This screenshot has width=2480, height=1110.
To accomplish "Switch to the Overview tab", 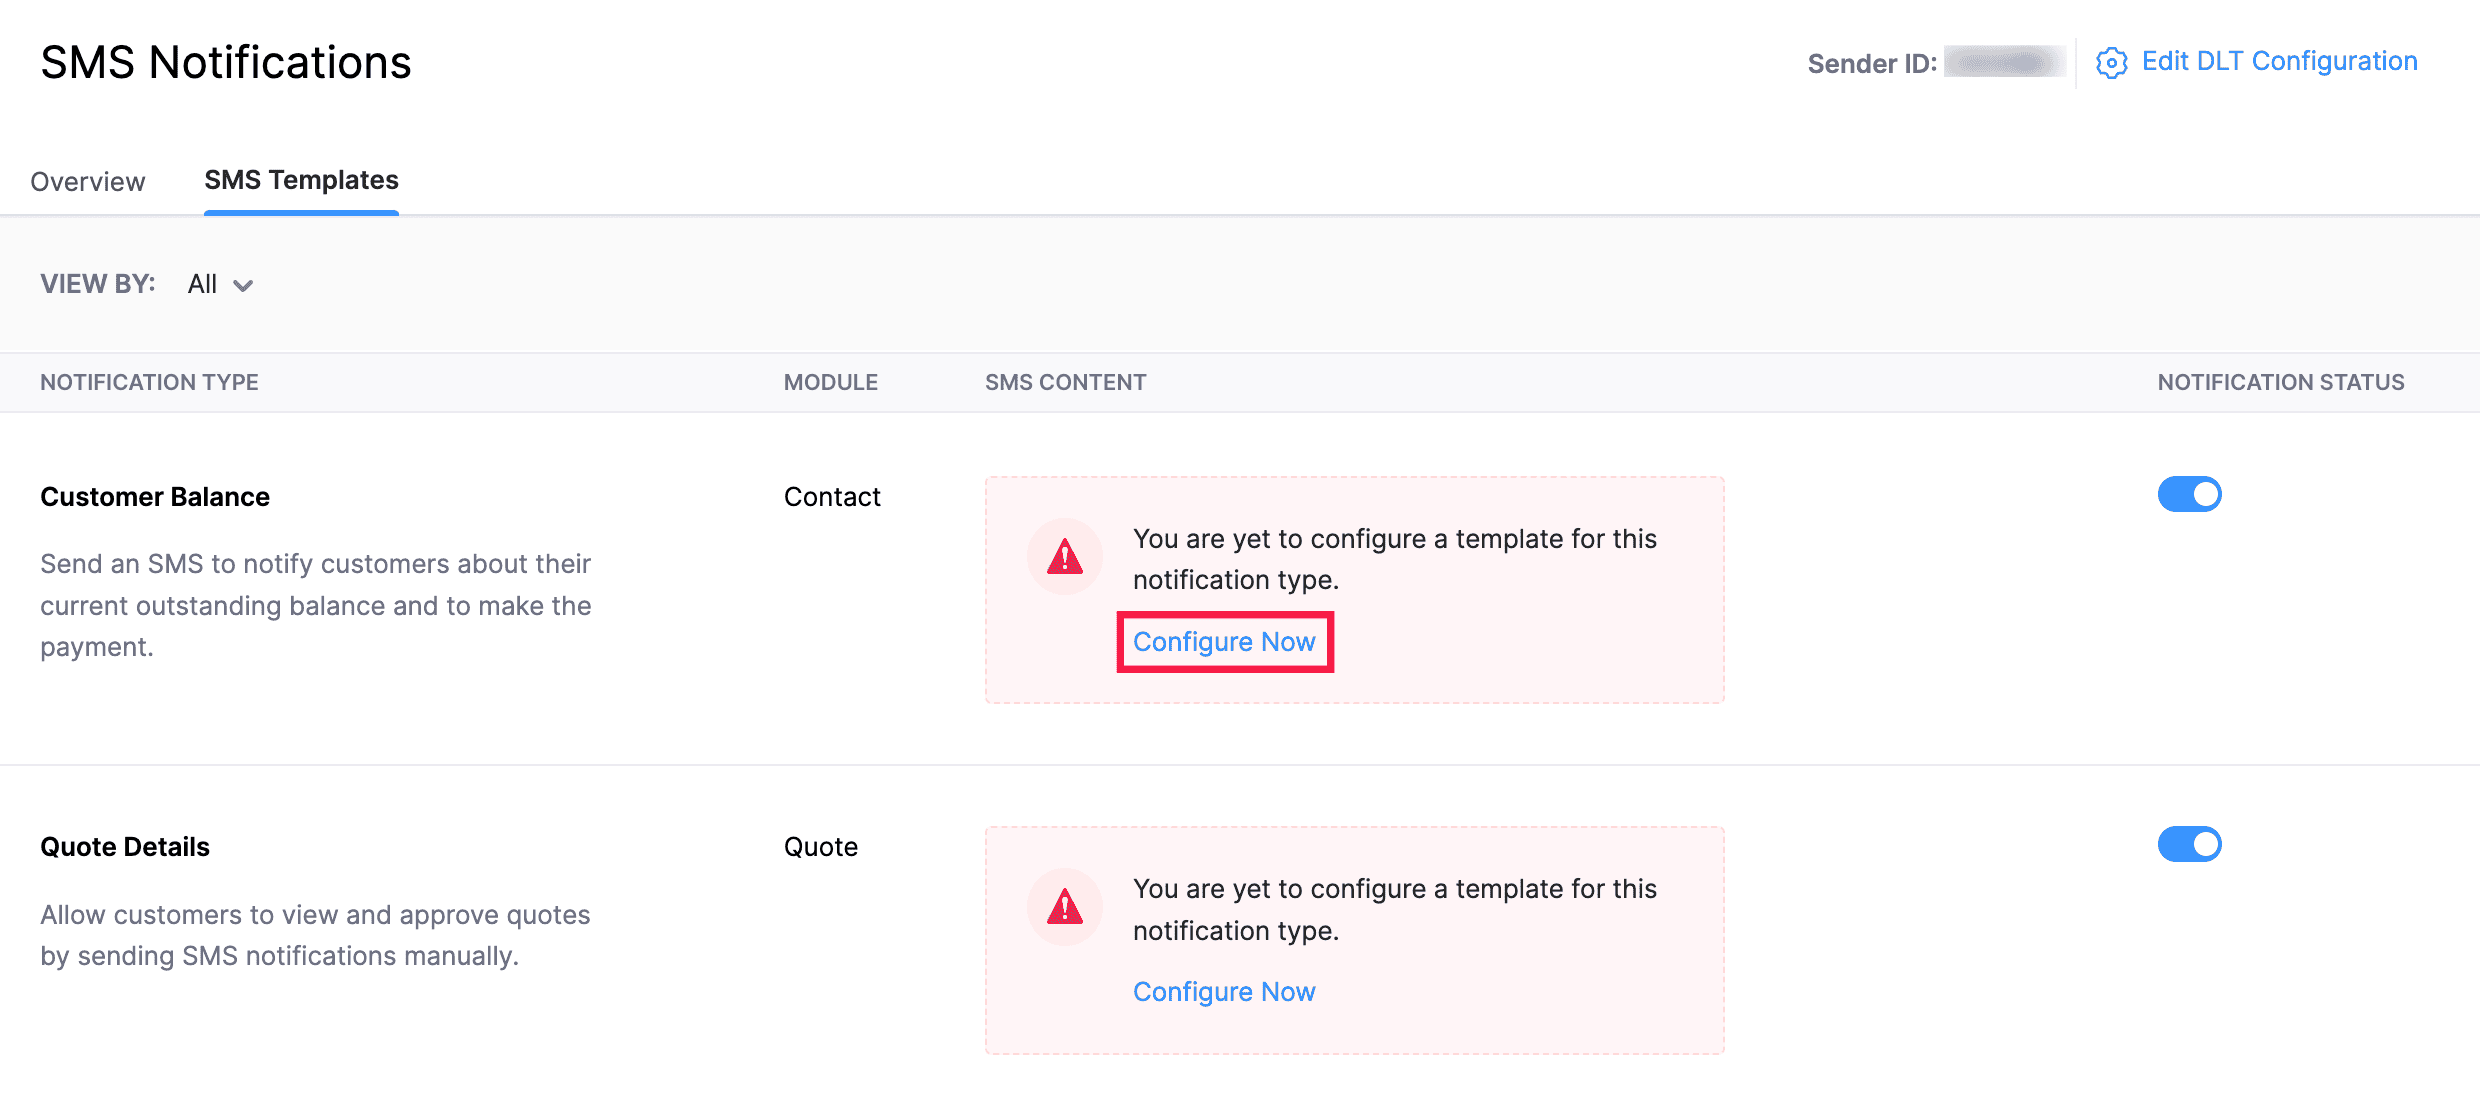I will pyautogui.click(x=88, y=181).
